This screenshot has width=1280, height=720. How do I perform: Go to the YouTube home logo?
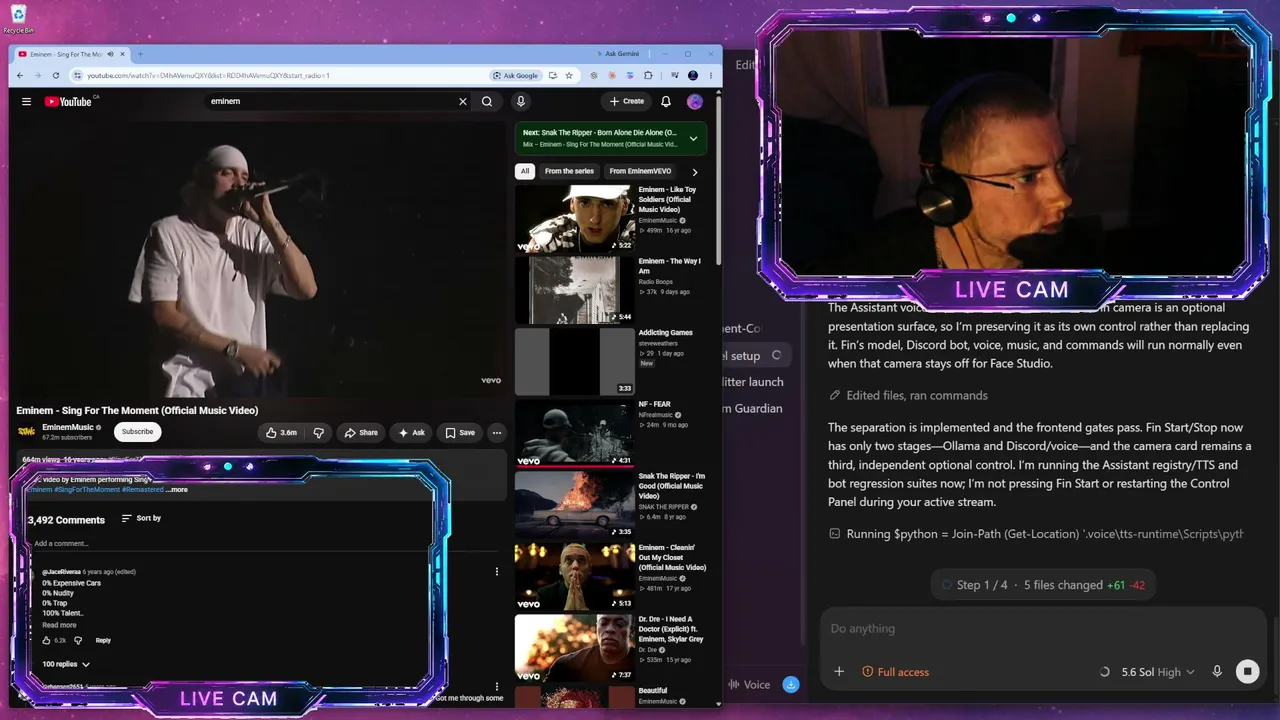[68, 101]
